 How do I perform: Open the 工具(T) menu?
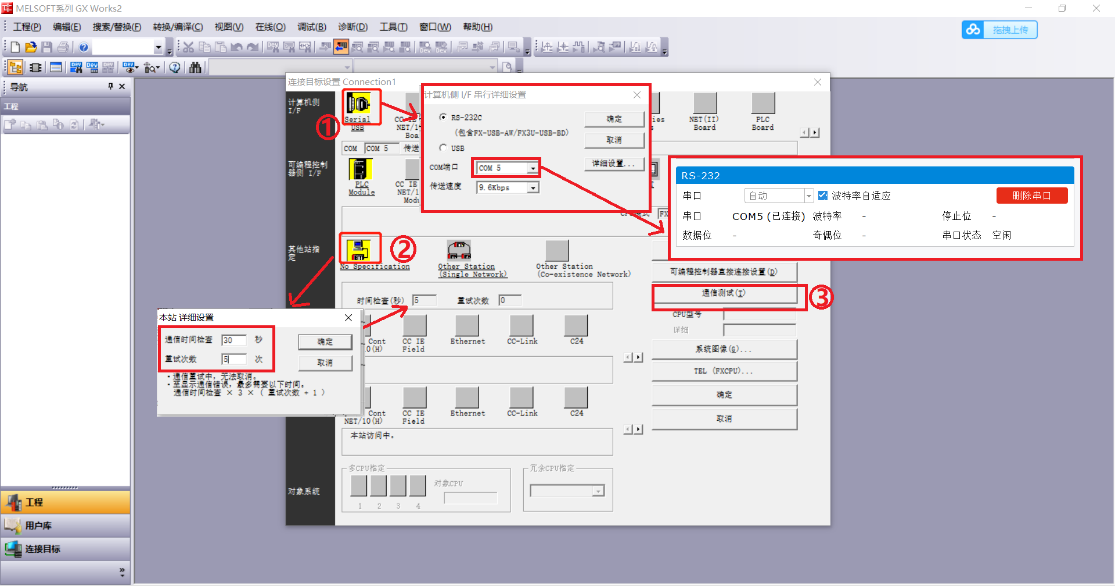click(393, 27)
